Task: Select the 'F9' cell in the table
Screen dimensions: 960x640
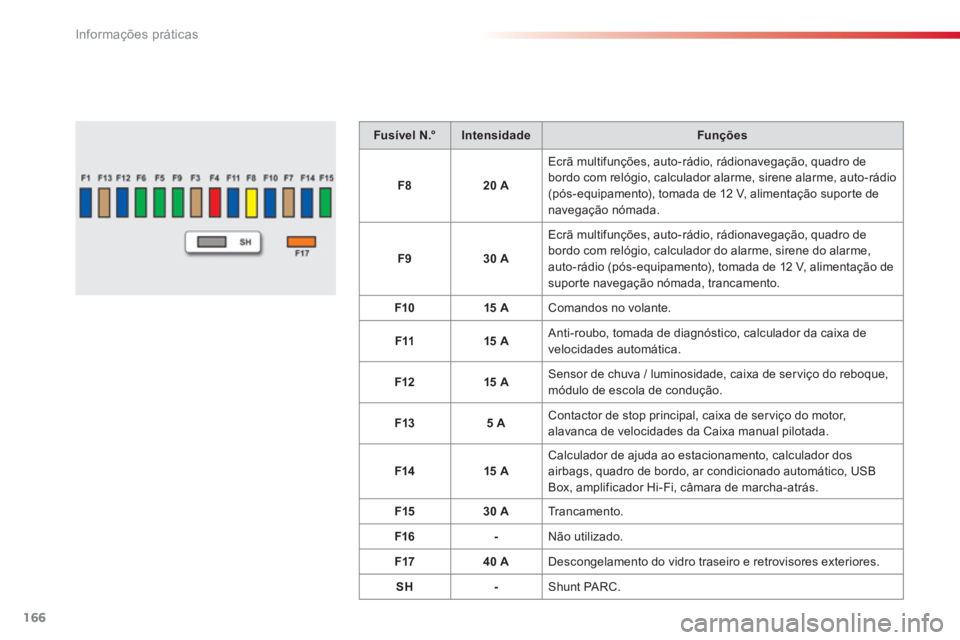Action: click(405, 259)
